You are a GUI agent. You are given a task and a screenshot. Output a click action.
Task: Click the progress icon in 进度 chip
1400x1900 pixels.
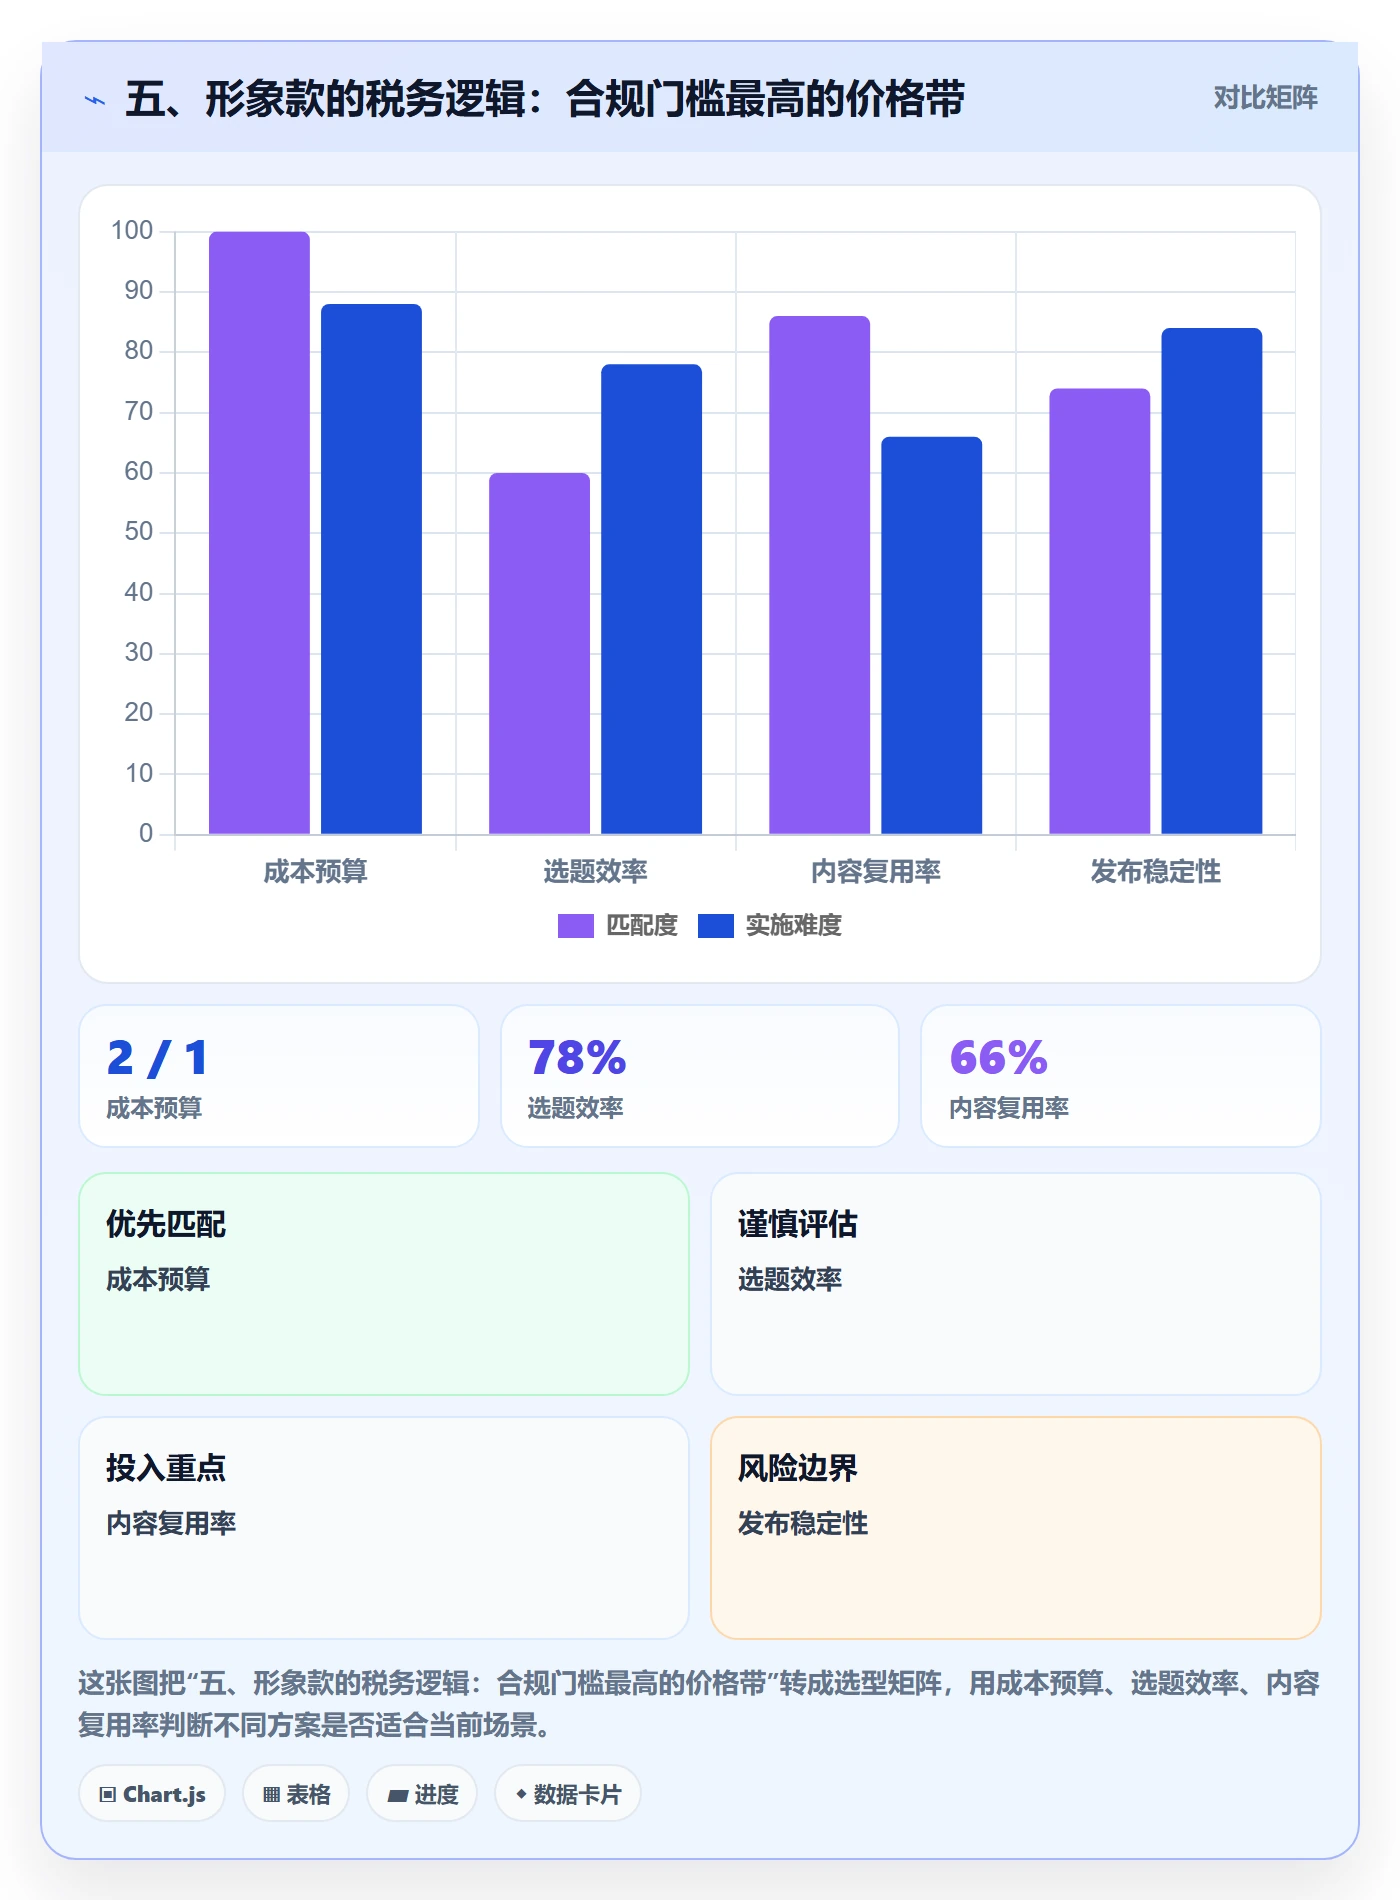pos(397,1796)
